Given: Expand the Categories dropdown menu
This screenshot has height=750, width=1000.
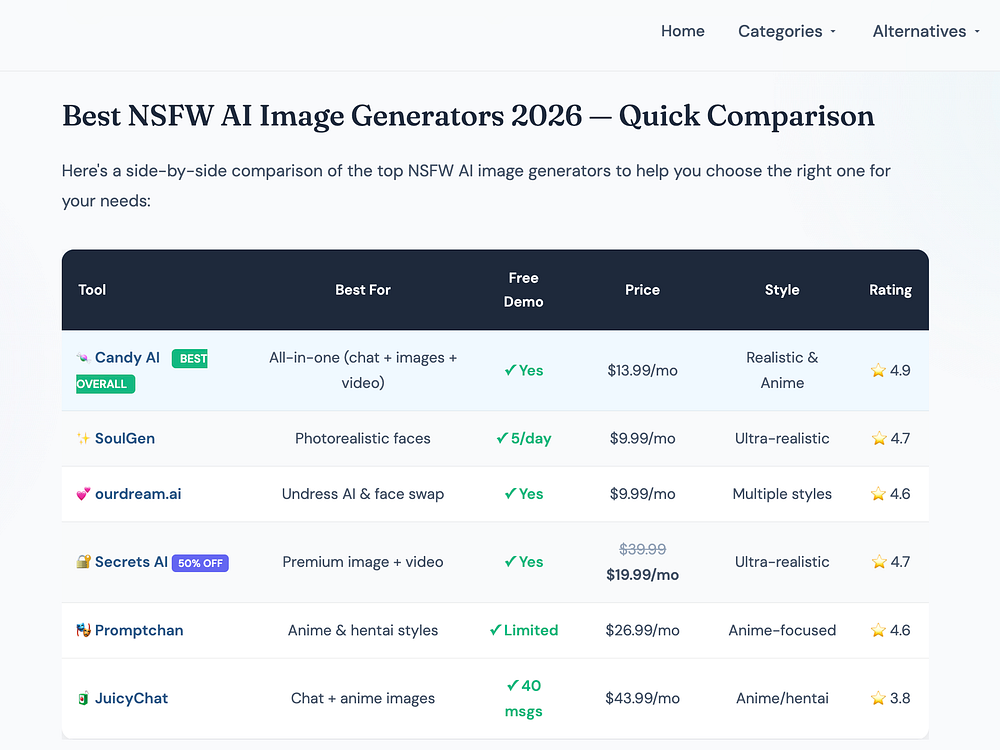Looking at the screenshot, I should pos(786,31).
